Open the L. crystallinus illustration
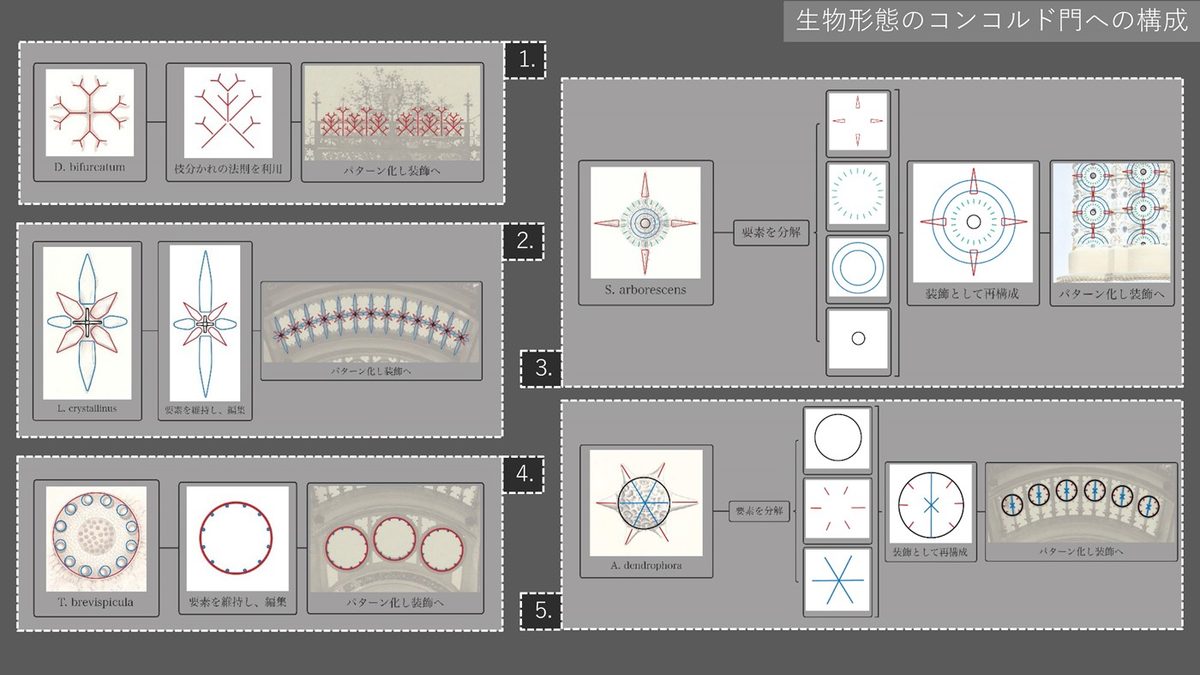The image size is (1200, 675). point(89,322)
